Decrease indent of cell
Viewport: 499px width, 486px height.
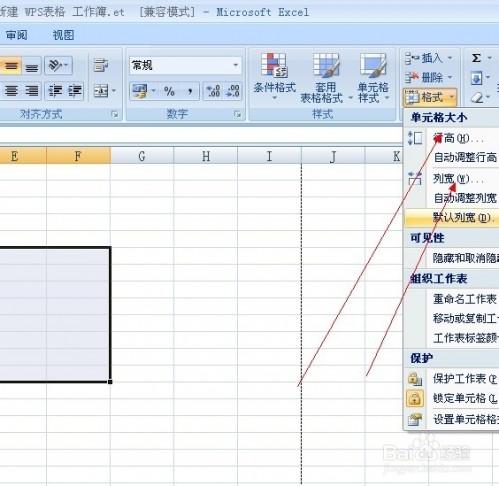point(55,91)
